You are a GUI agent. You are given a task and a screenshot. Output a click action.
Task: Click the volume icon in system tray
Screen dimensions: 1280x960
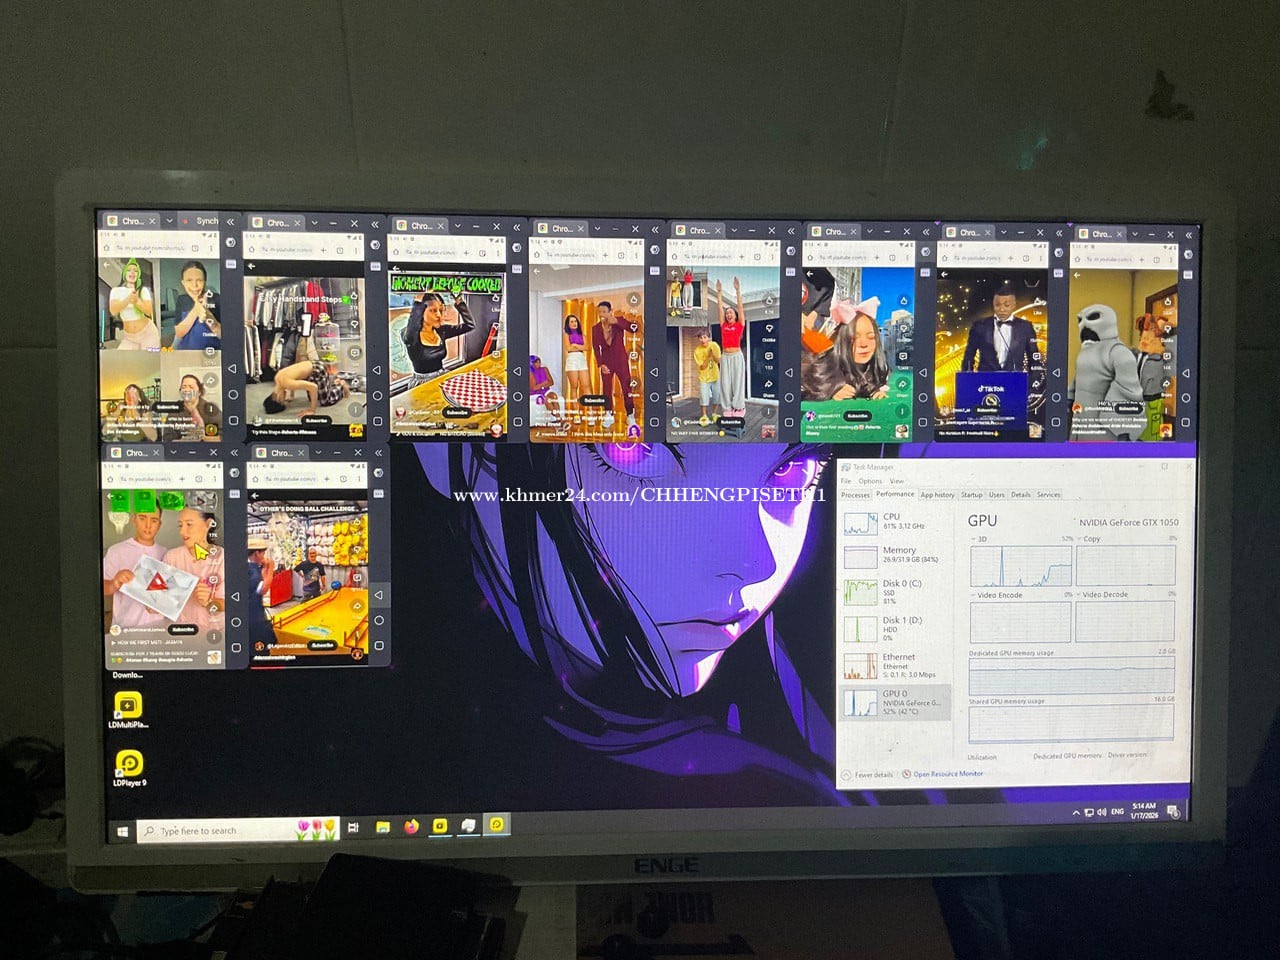[1101, 812]
